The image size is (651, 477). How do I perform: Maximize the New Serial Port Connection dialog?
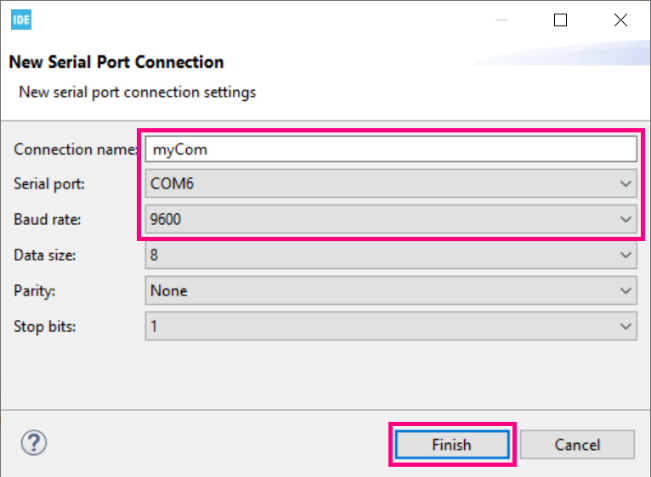click(560, 20)
